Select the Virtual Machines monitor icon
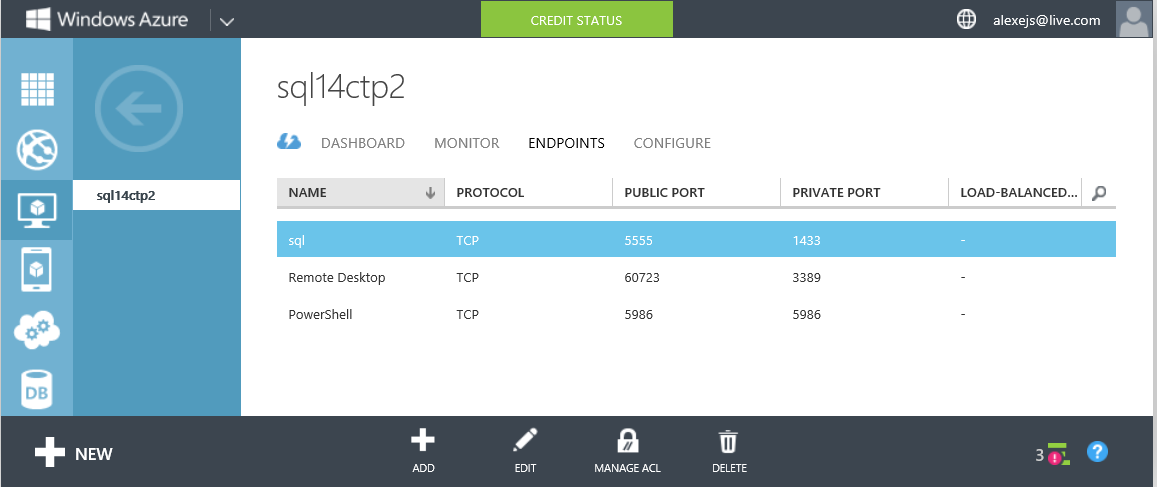 tap(37, 210)
